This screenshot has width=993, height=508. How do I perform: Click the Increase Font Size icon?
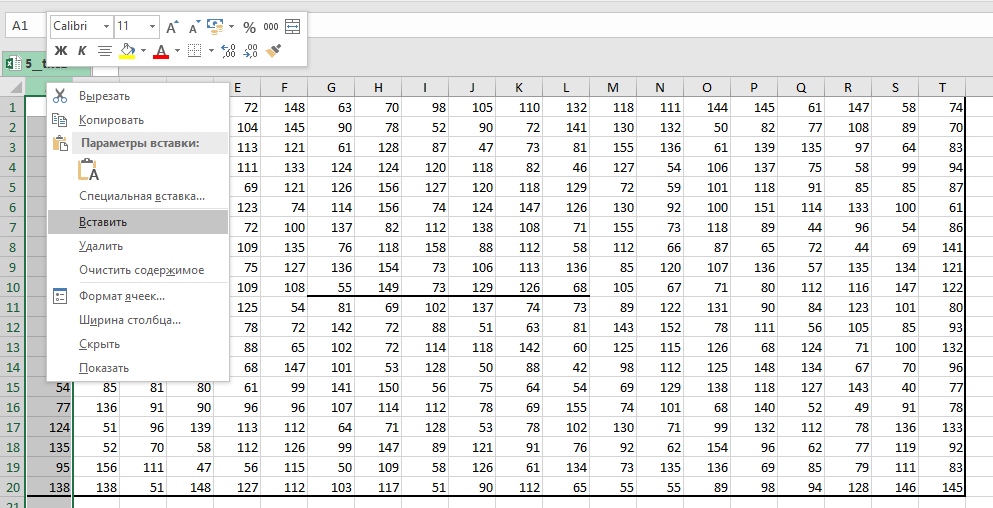(172, 27)
